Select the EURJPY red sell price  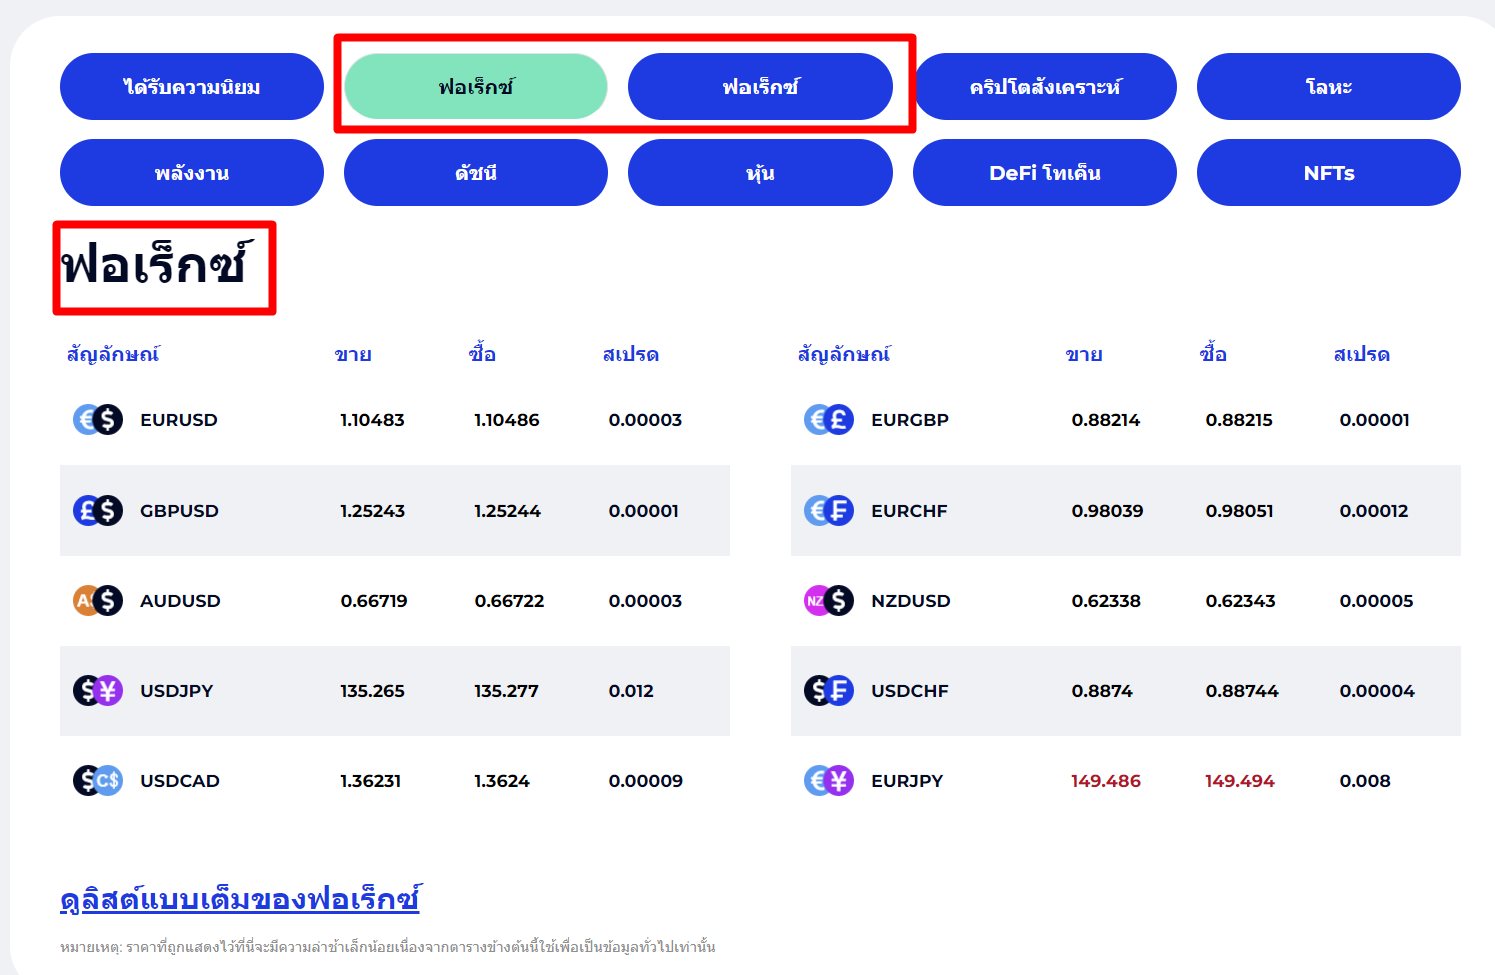[1105, 780]
